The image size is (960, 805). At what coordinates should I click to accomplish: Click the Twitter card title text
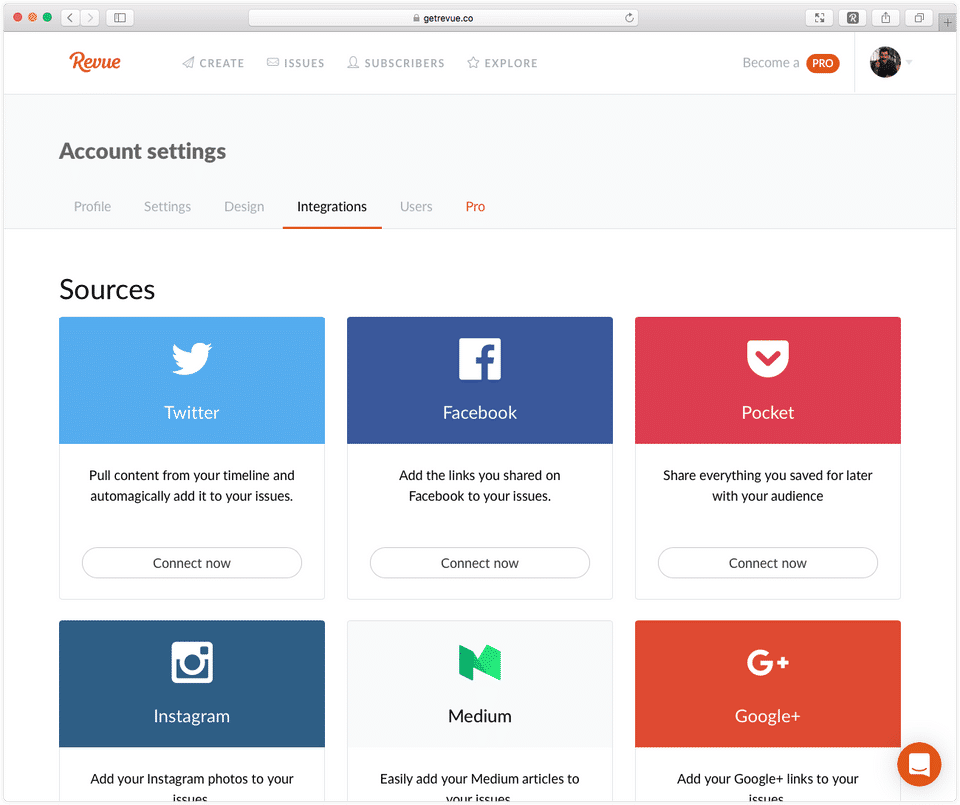pyautogui.click(x=192, y=413)
